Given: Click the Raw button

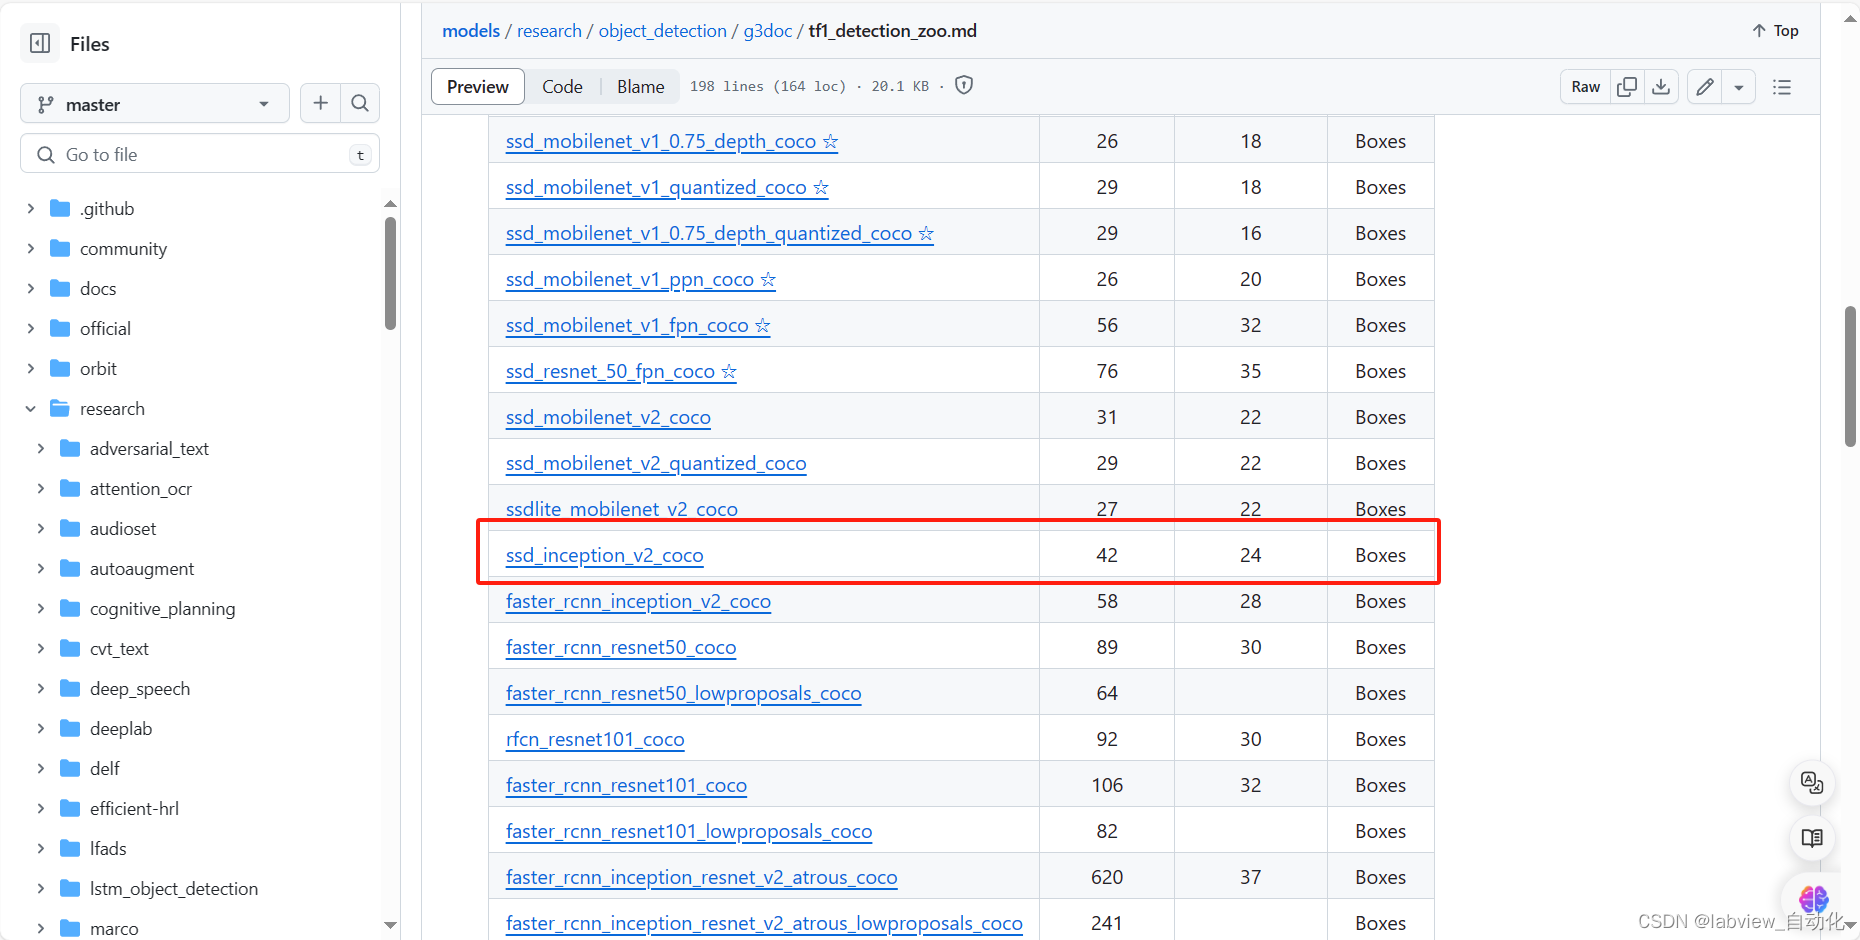Looking at the screenshot, I should click(x=1585, y=87).
